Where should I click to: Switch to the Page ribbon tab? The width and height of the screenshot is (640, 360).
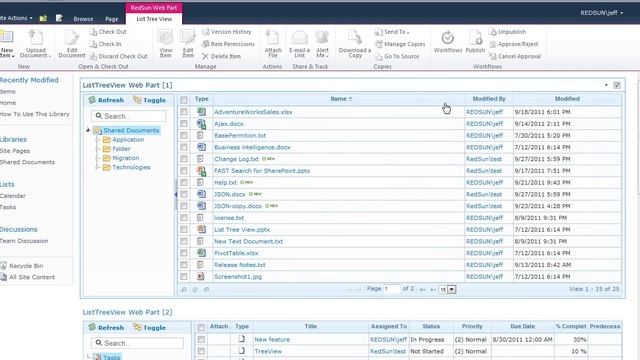111,19
